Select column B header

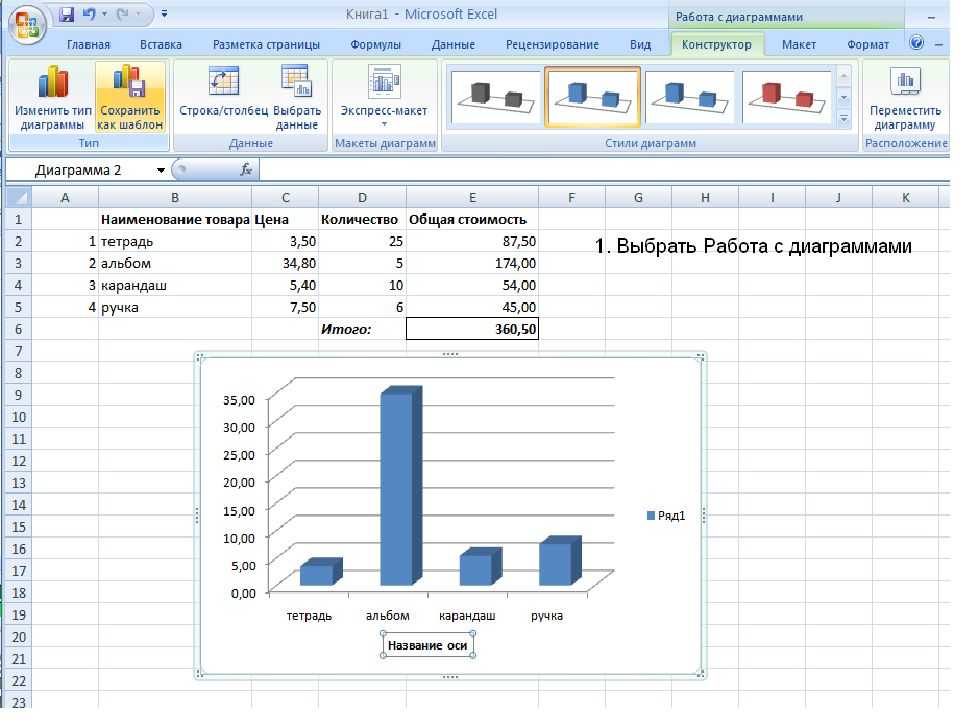click(174, 197)
